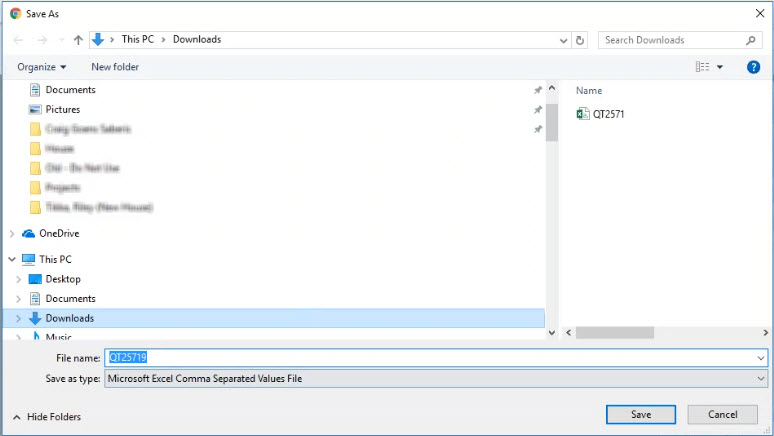Screen dimensions: 774x436
Task: Click the Search Downloads input field
Action: [670, 40]
